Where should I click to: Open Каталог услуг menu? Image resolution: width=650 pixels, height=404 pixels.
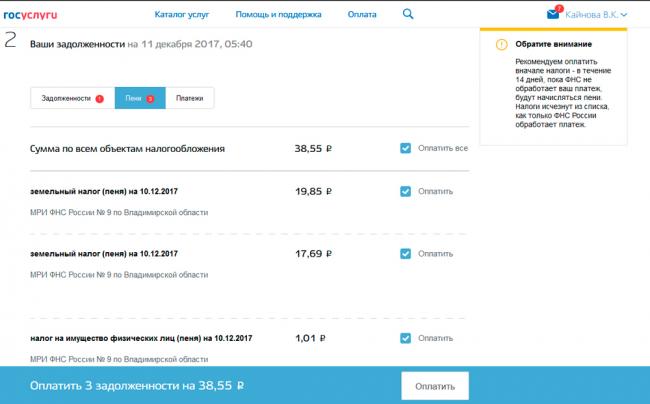tap(182, 15)
